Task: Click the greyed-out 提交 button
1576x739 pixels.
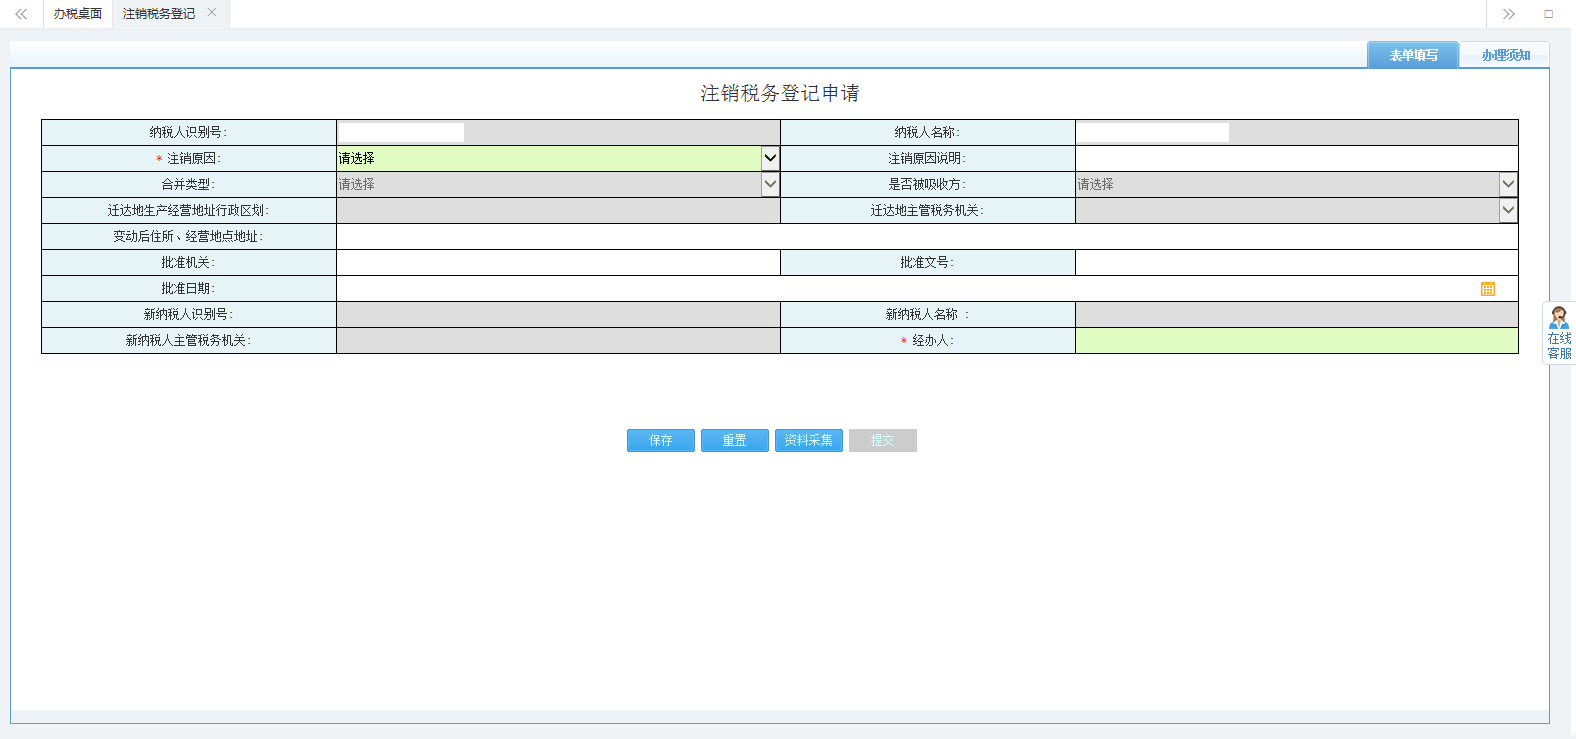Action: (883, 440)
